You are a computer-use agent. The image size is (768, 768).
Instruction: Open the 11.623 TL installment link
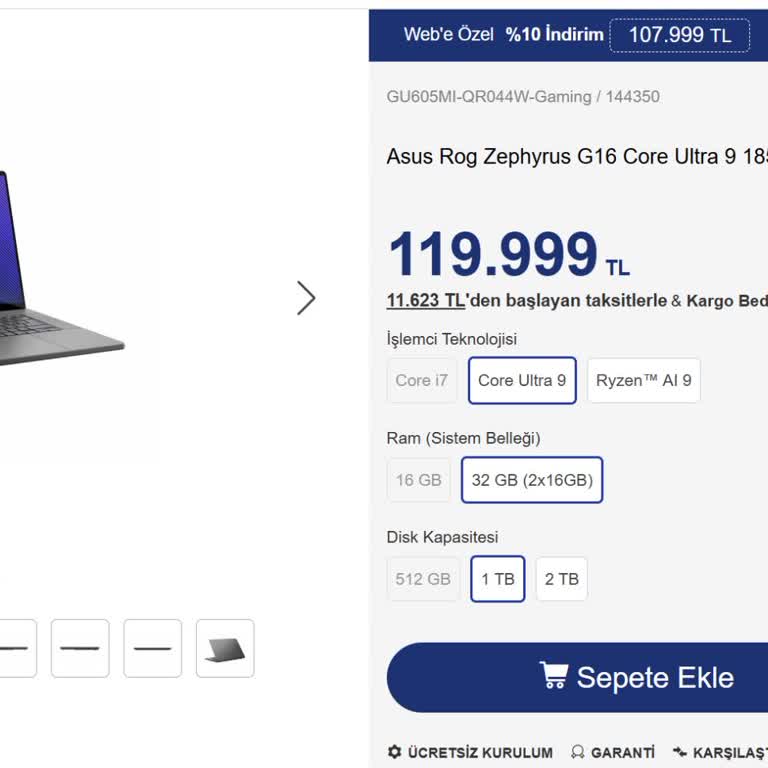426,300
